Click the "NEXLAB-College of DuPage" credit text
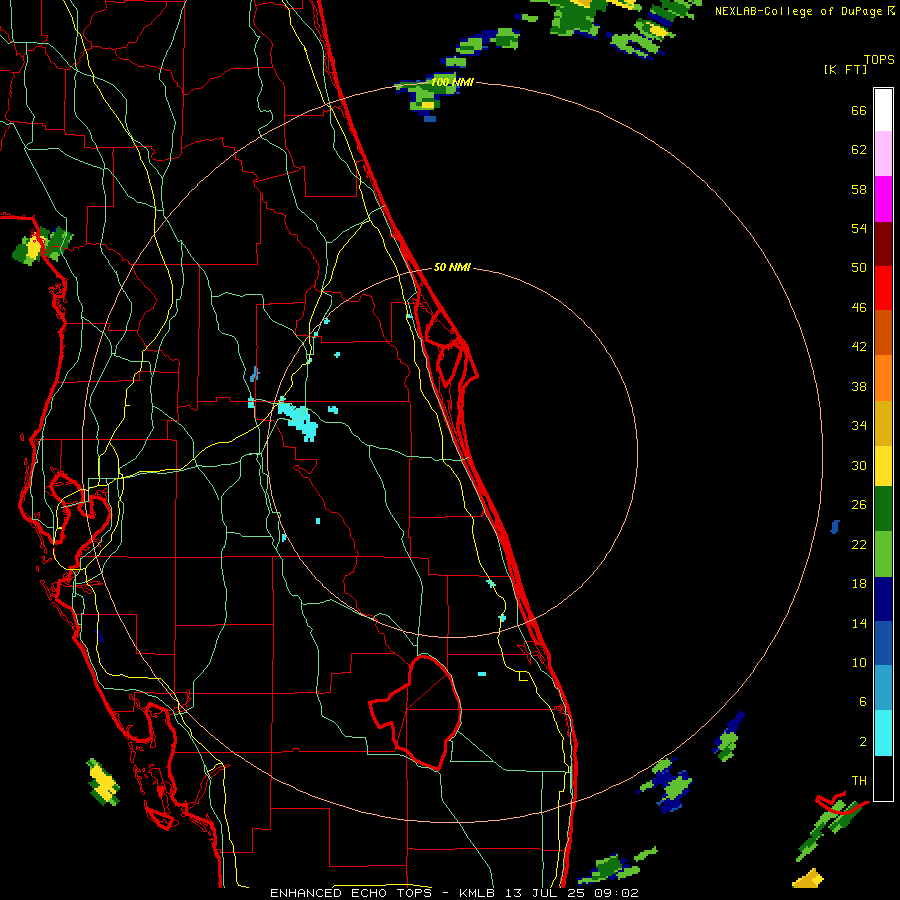Screen dimensions: 900x900 click(x=798, y=11)
